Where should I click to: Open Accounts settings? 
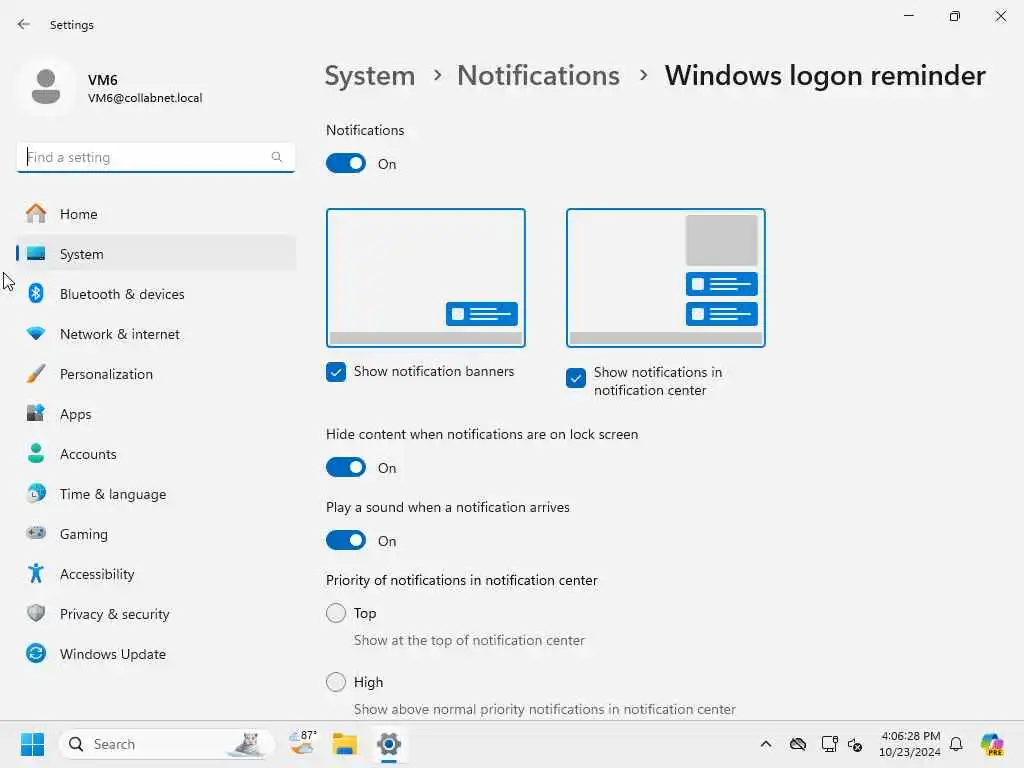tap(156, 453)
